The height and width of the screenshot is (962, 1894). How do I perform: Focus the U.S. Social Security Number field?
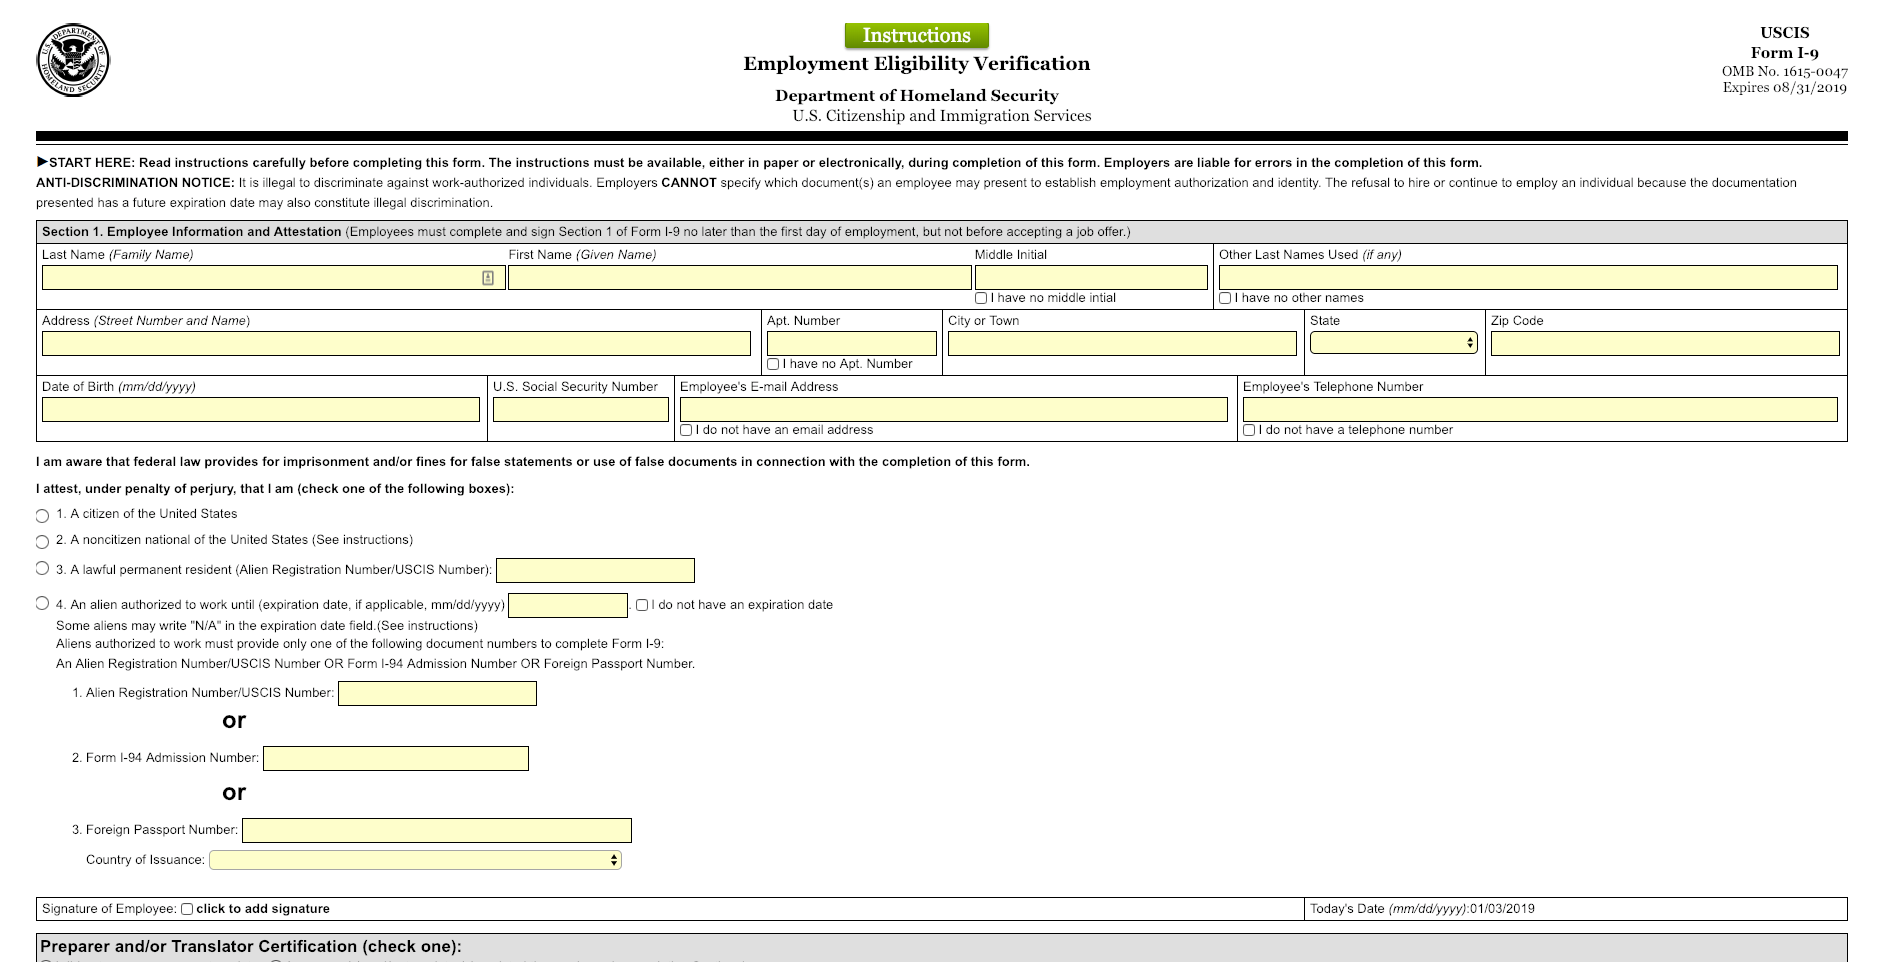(x=581, y=409)
